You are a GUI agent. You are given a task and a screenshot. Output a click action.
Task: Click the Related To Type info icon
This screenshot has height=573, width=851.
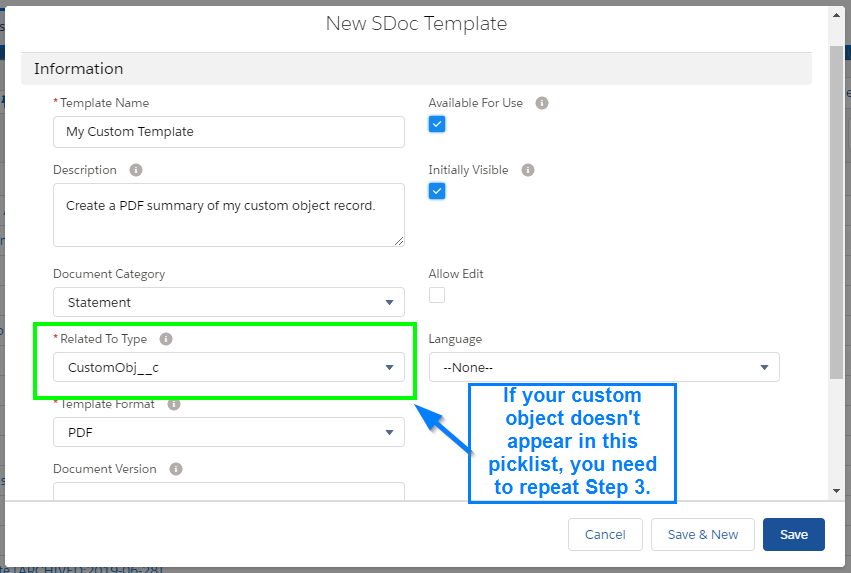(166, 339)
